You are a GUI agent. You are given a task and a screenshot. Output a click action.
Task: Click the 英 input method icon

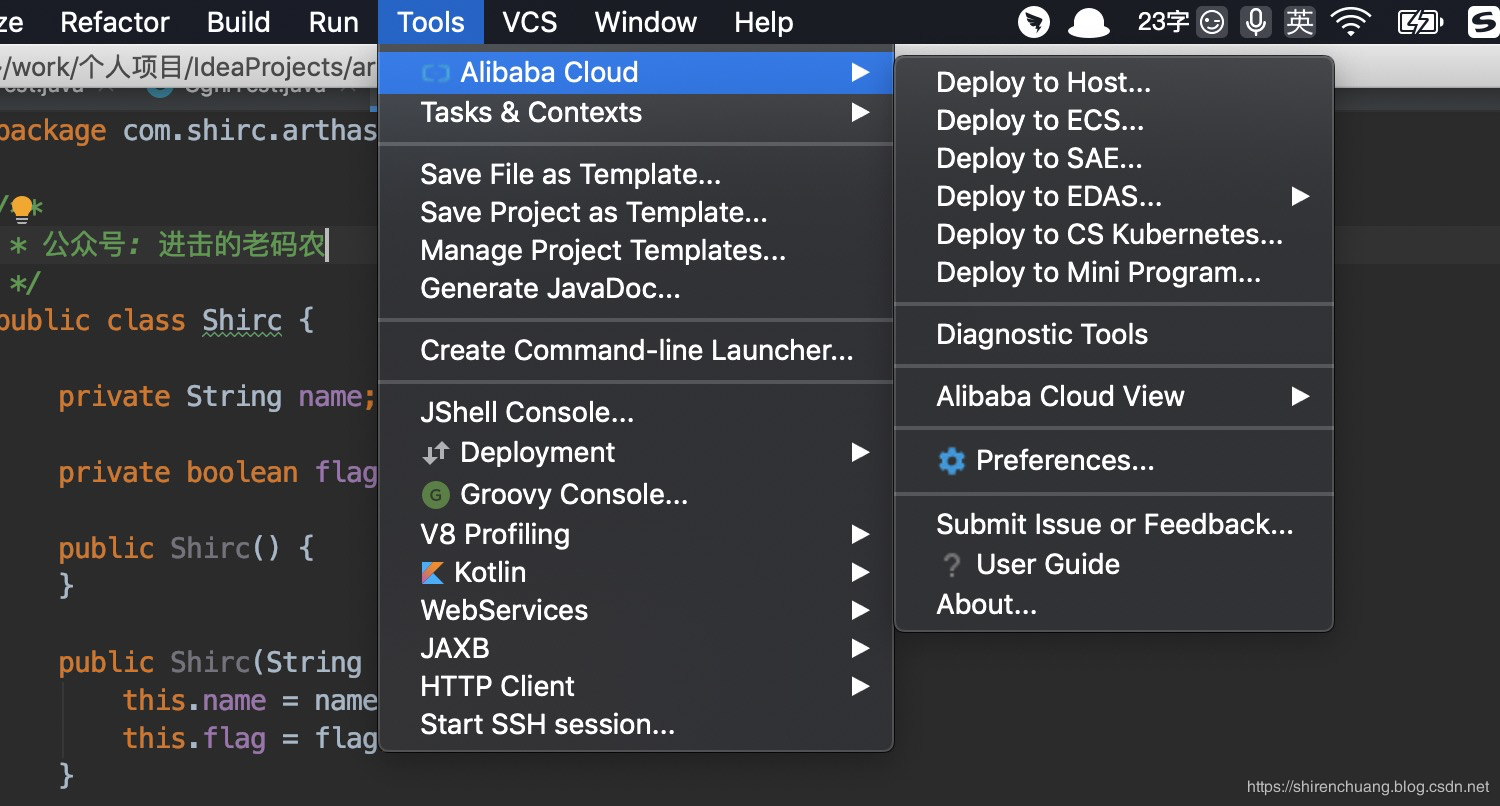(1300, 22)
